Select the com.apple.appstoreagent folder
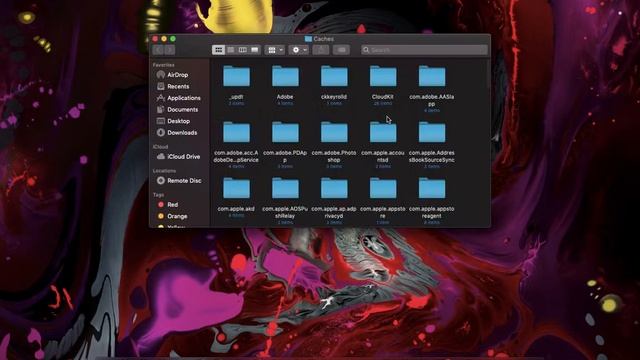The height and width of the screenshot is (360, 640). pos(432,189)
